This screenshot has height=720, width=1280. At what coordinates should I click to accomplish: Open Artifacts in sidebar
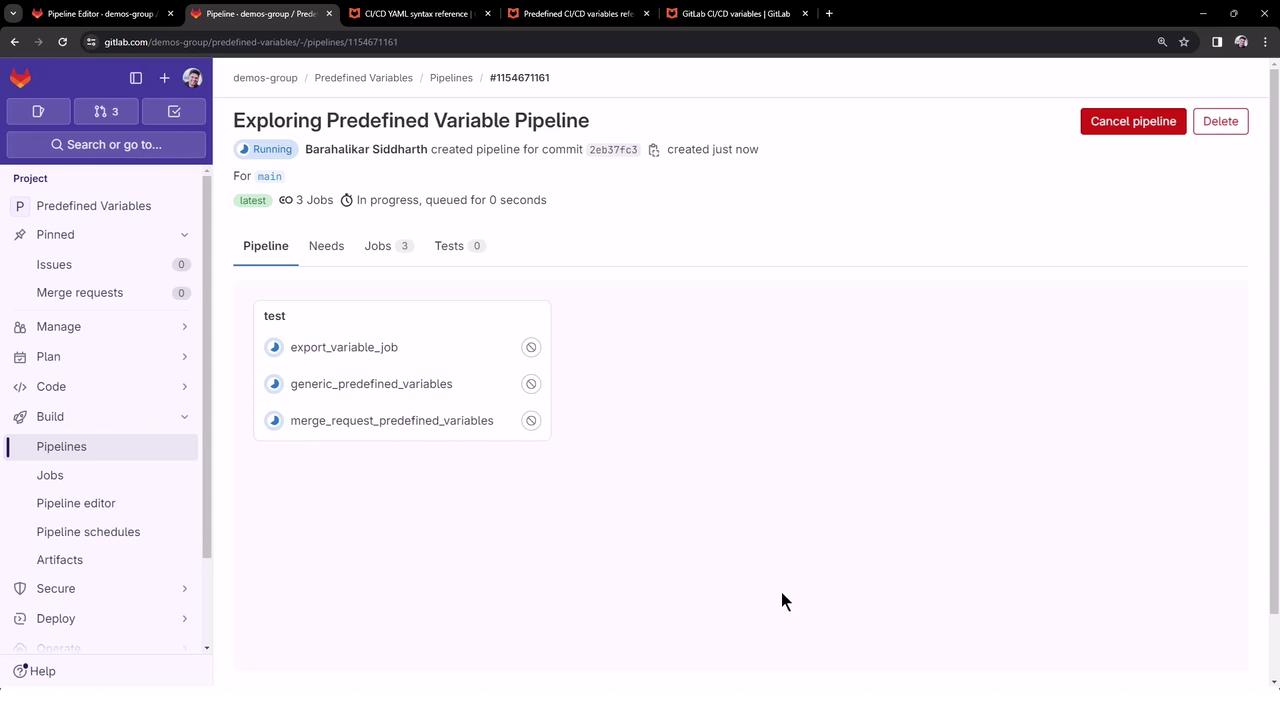coord(60,560)
